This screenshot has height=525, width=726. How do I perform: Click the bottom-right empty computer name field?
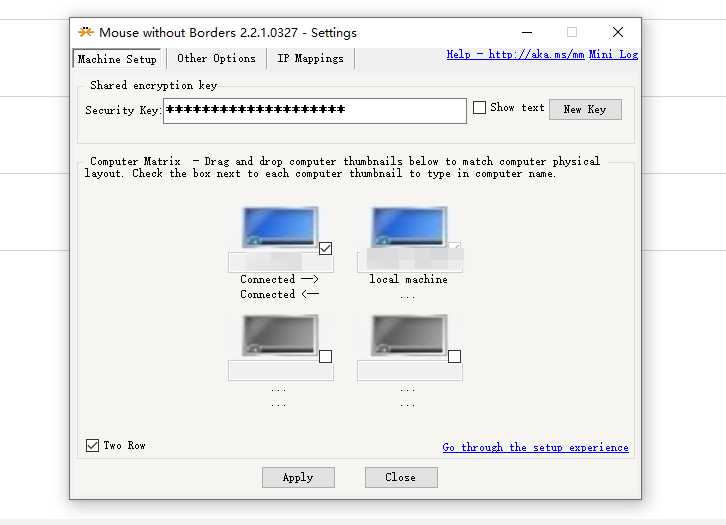click(x=410, y=370)
